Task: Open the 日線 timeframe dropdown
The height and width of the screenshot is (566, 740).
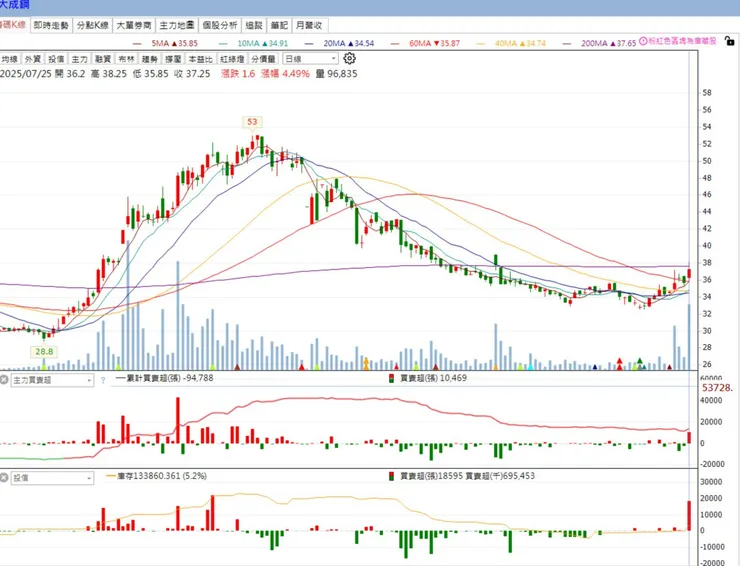Action: (x=310, y=59)
